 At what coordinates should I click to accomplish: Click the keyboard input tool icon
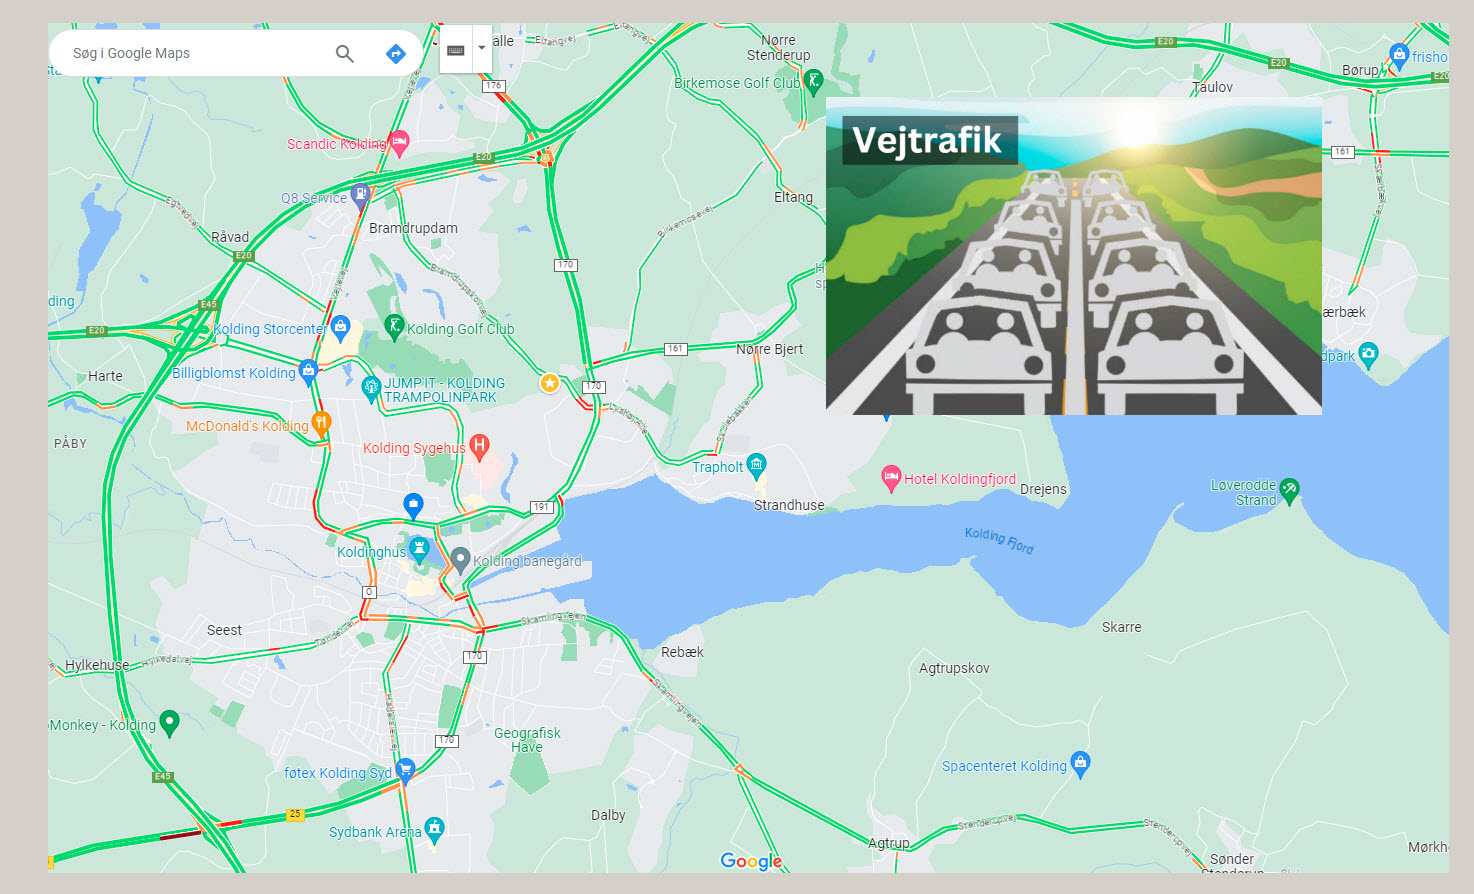pyautogui.click(x=456, y=50)
